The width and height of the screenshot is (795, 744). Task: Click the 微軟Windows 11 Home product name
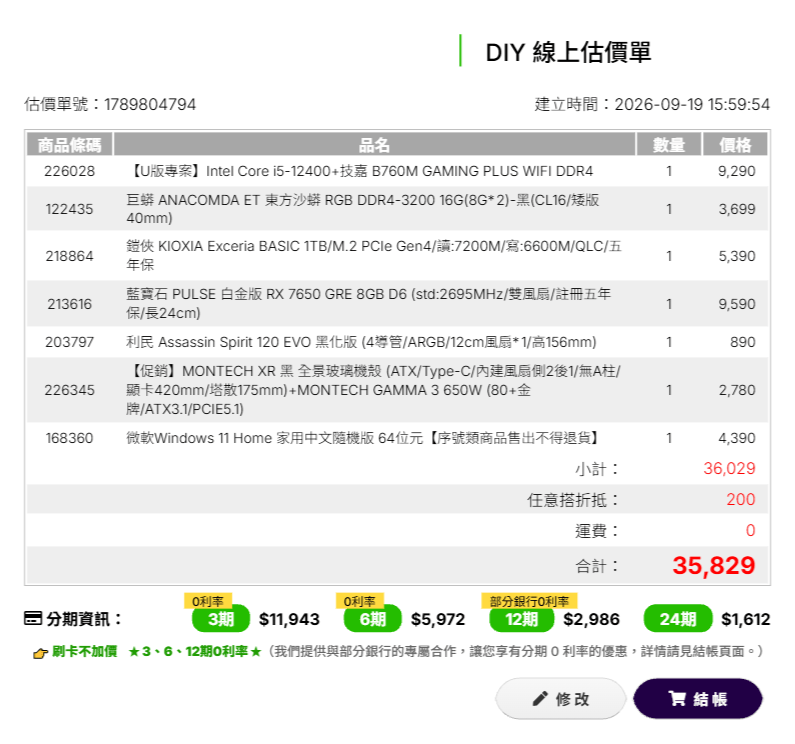click(364, 438)
